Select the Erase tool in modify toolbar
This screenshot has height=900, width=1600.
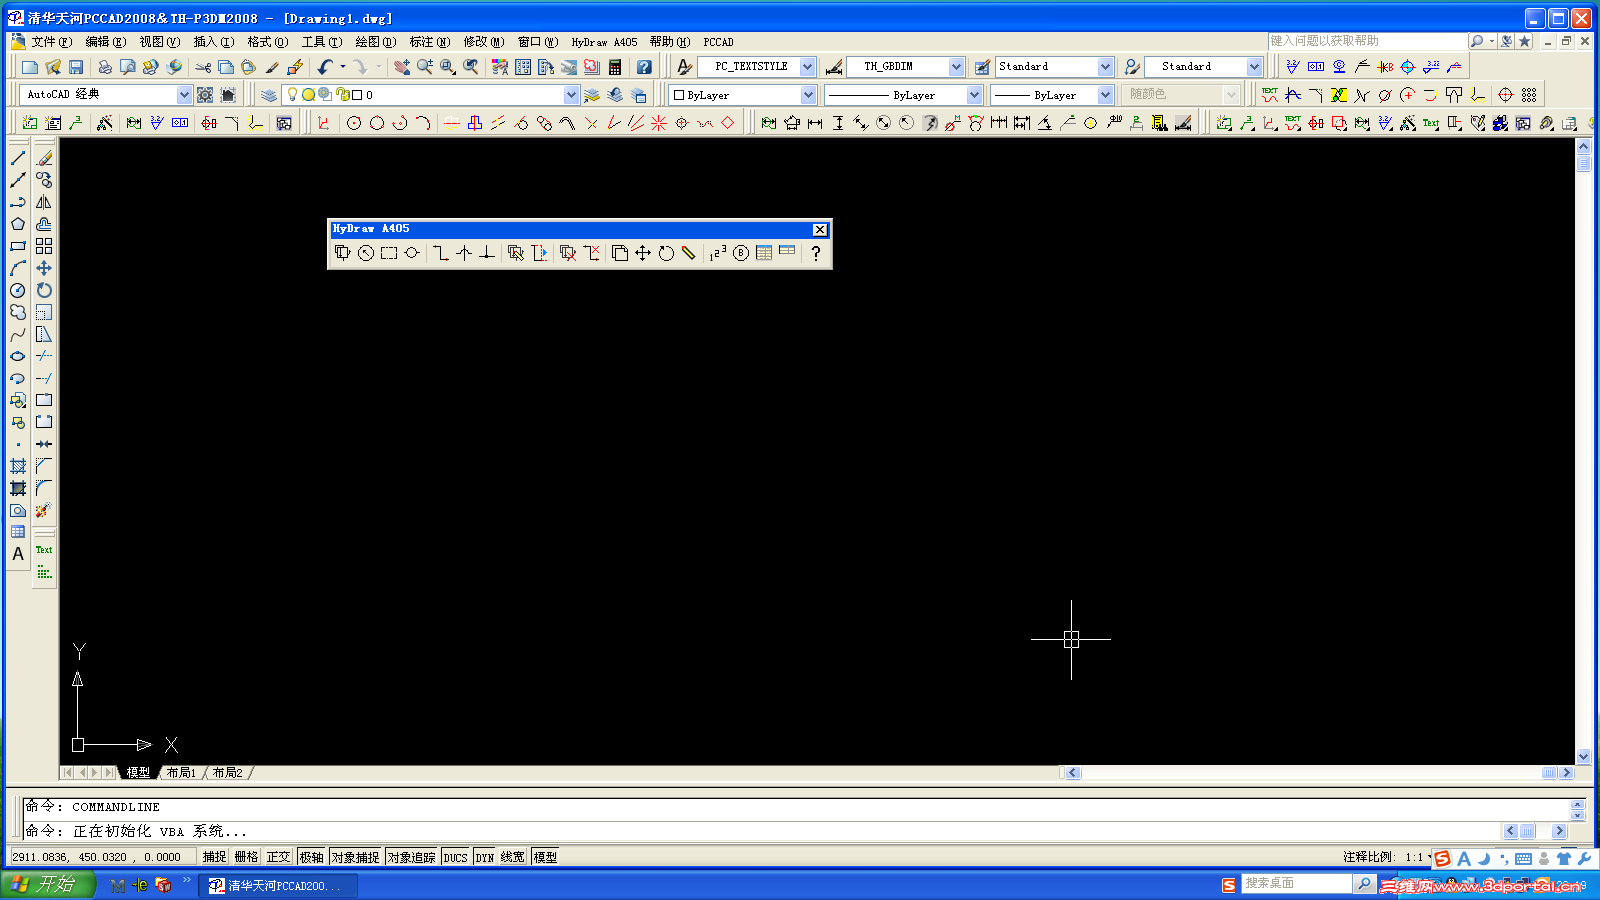[44, 158]
